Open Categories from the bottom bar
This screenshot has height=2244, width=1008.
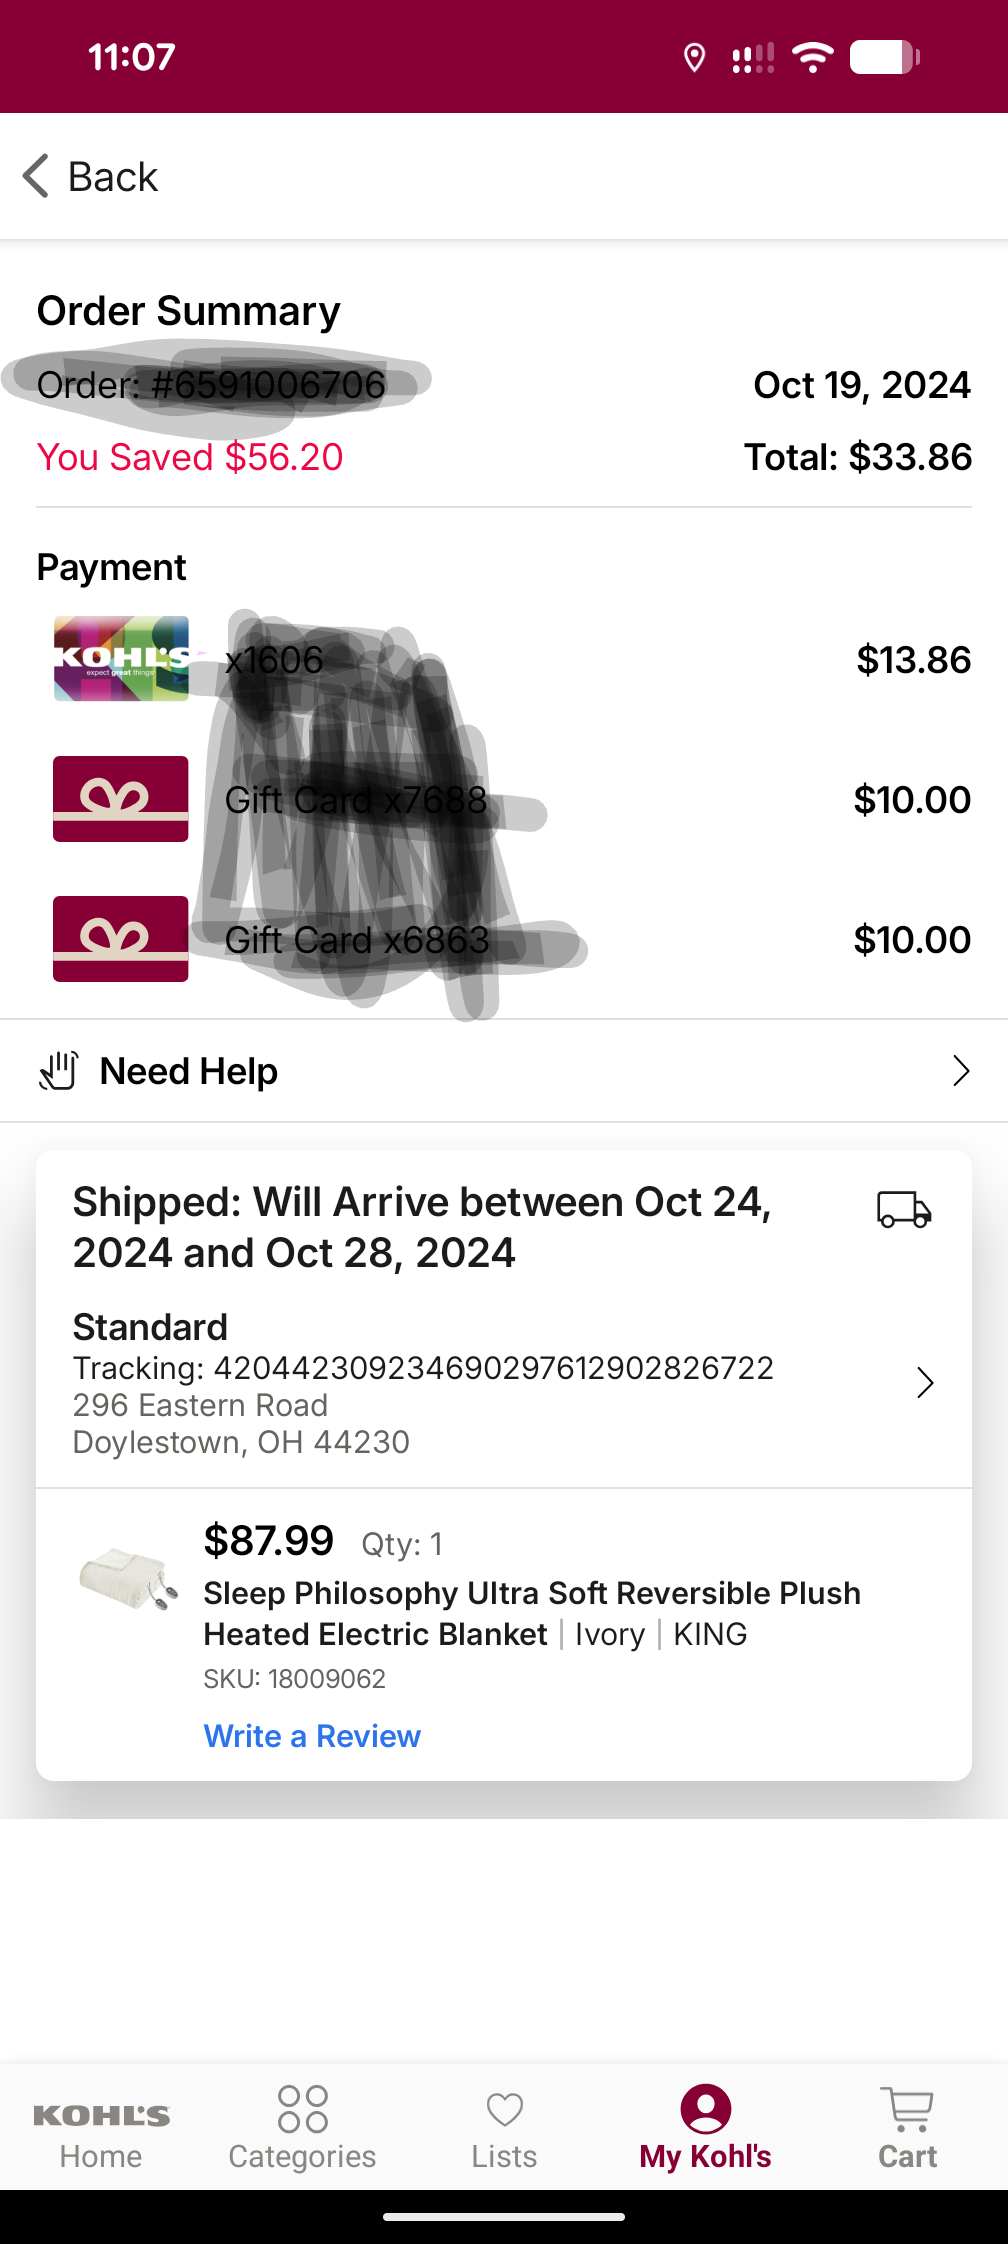(302, 2128)
